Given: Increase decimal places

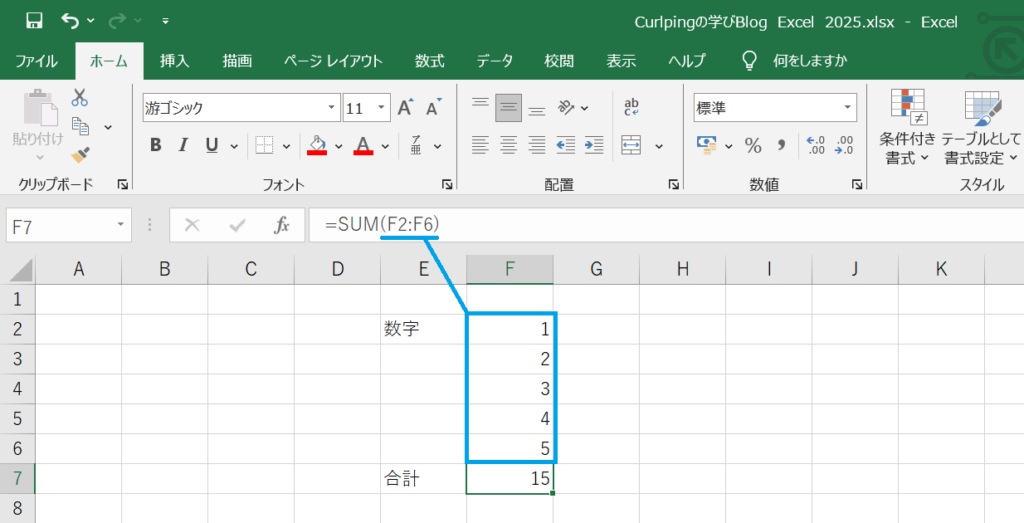Looking at the screenshot, I should [x=816, y=145].
